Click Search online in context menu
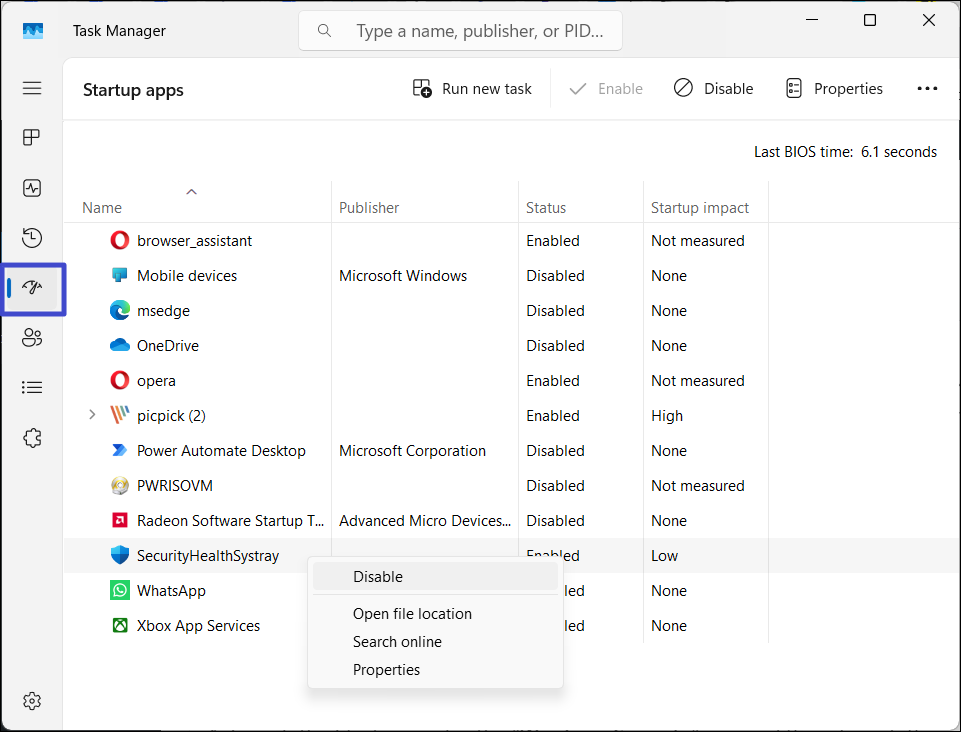 tap(397, 642)
